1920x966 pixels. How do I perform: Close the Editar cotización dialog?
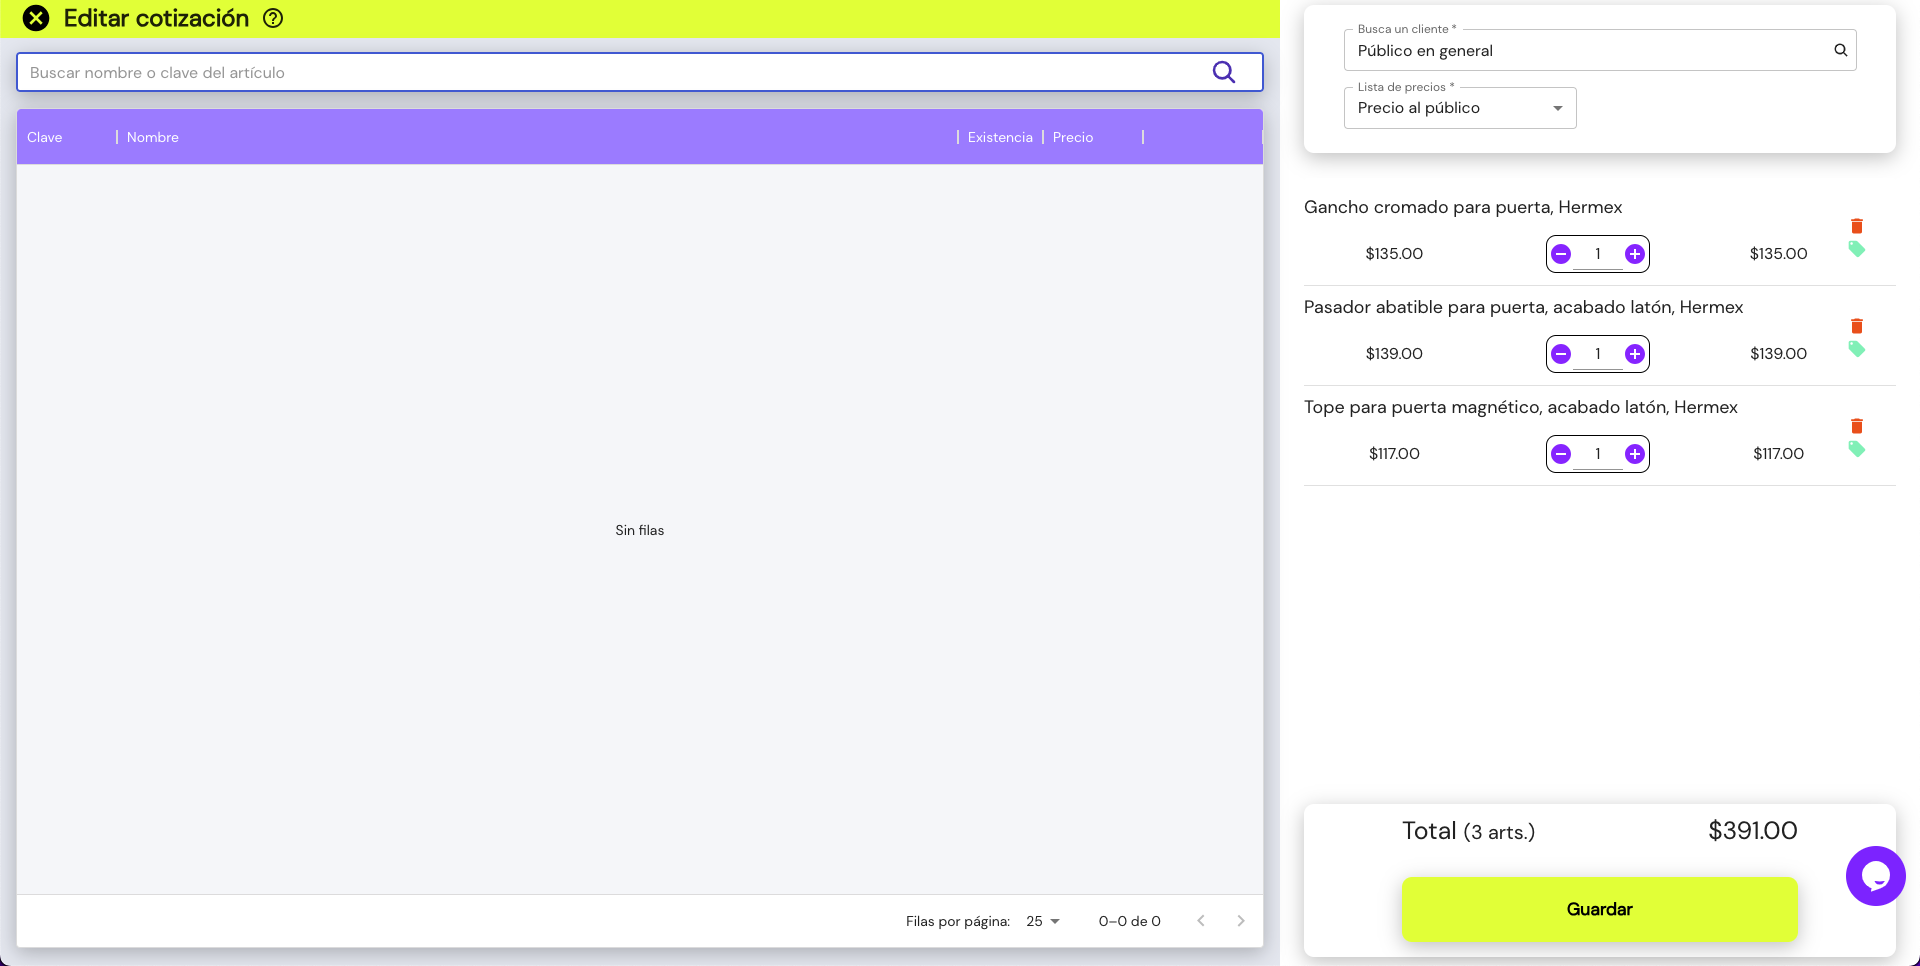point(36,18)
